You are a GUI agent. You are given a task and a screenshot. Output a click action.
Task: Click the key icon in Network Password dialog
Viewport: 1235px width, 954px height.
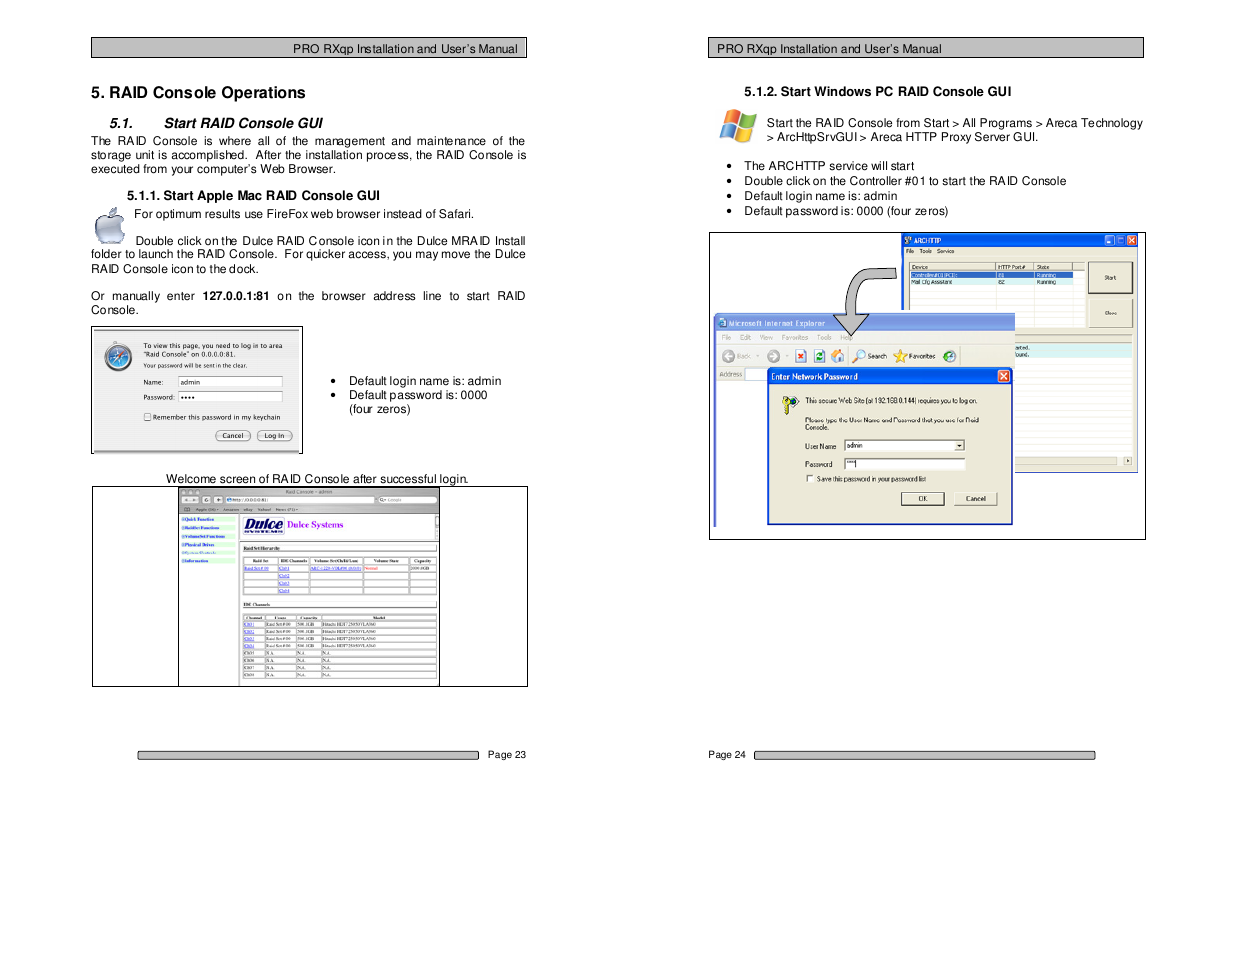pos(790,404)
